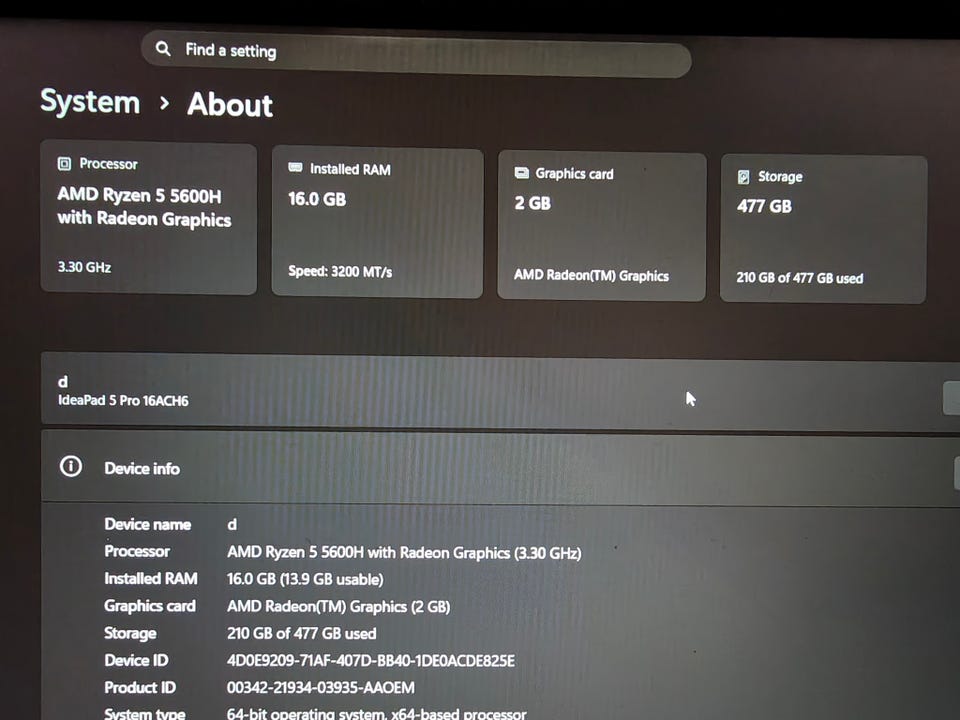The width and height of the screenshot is (960, 720).
Task: Open the Storage 477 GB card
Action: point(823,230)
